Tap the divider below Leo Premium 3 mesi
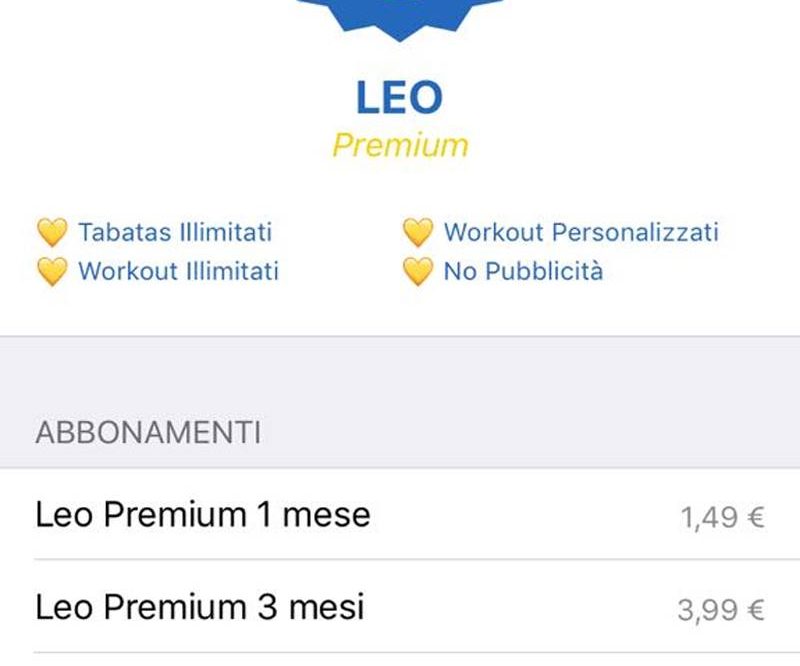The width and height of the screenshot is (800, 666). point(417,652)
